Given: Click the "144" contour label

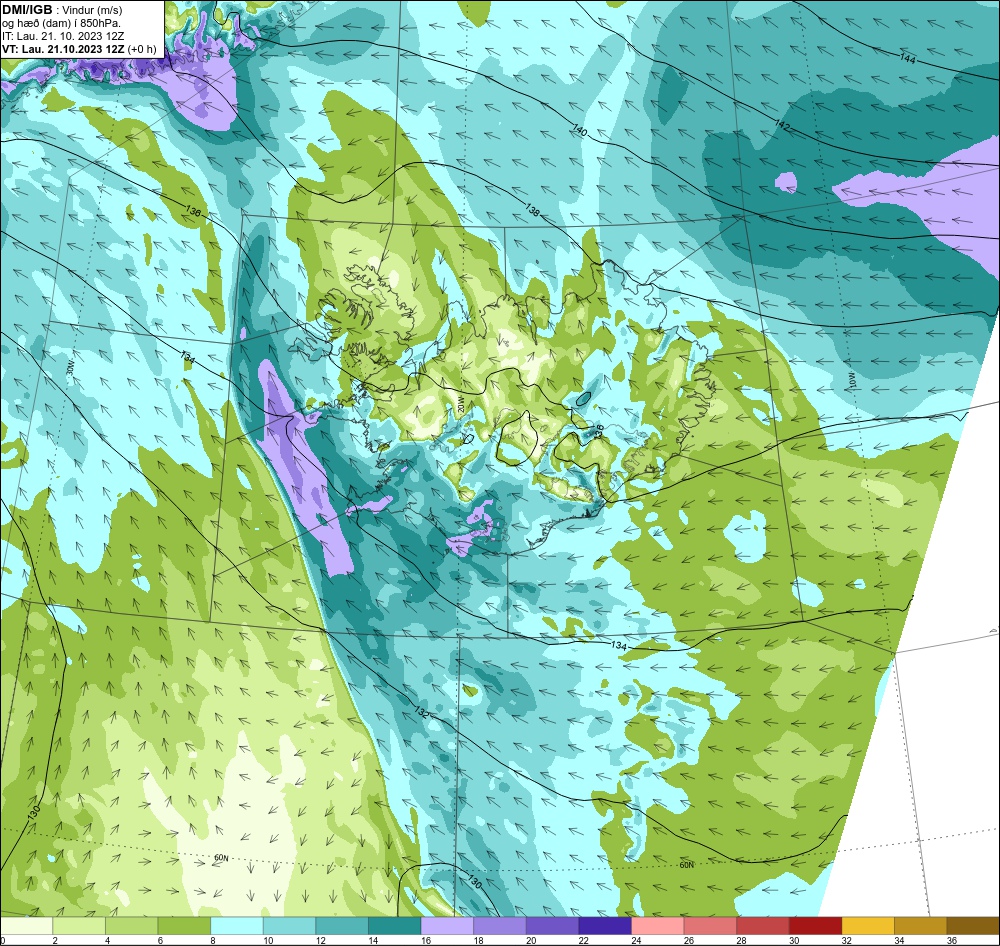Looking at the screenshot, I should click(908, 59).
